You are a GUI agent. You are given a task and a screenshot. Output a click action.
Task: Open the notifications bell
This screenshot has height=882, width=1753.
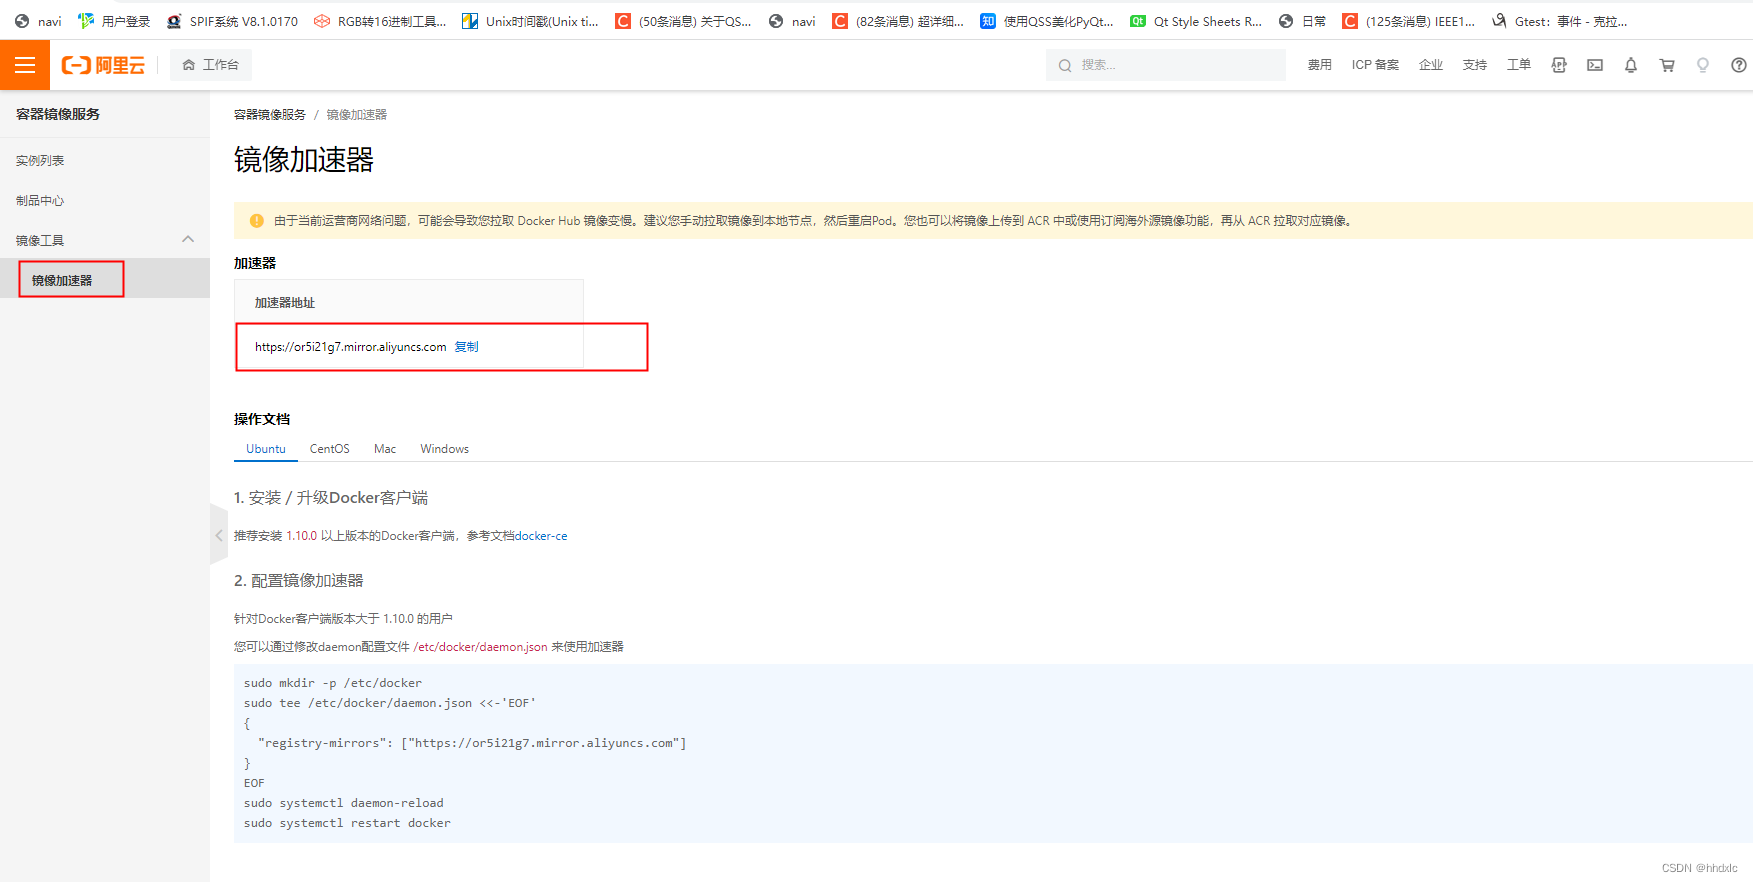1631,65
